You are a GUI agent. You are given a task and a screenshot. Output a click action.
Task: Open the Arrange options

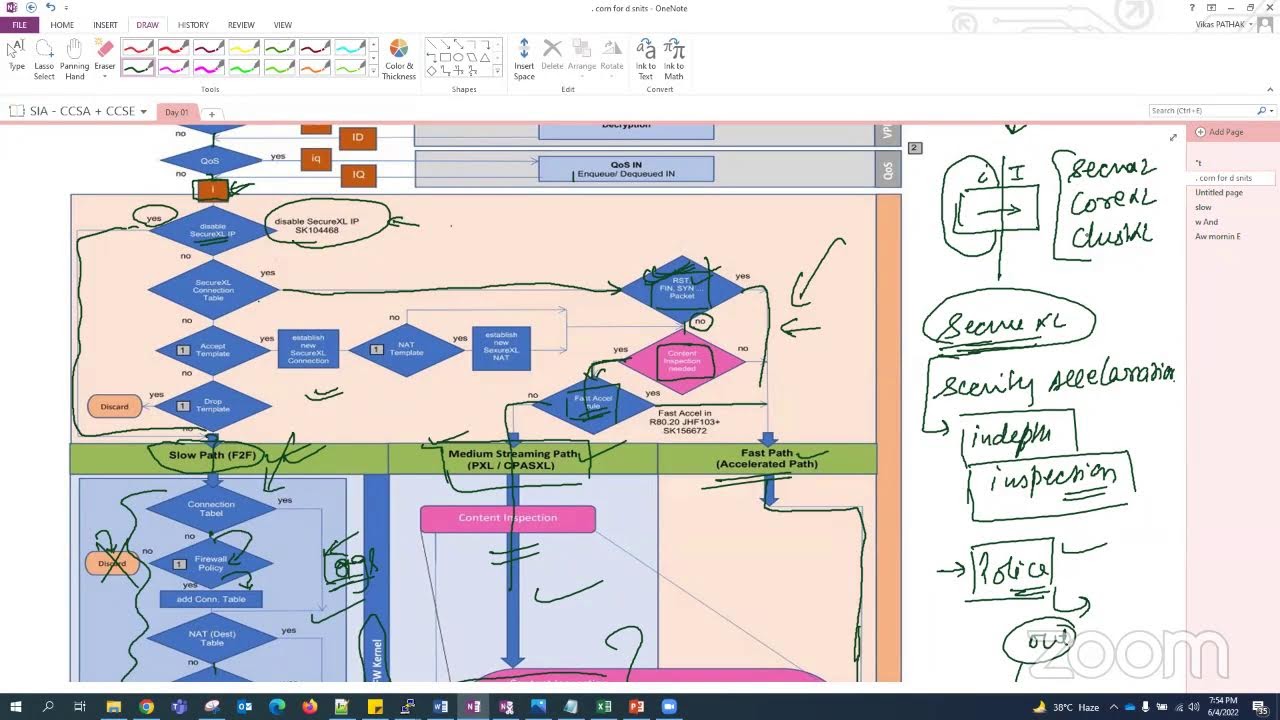[x=582, y=55]
